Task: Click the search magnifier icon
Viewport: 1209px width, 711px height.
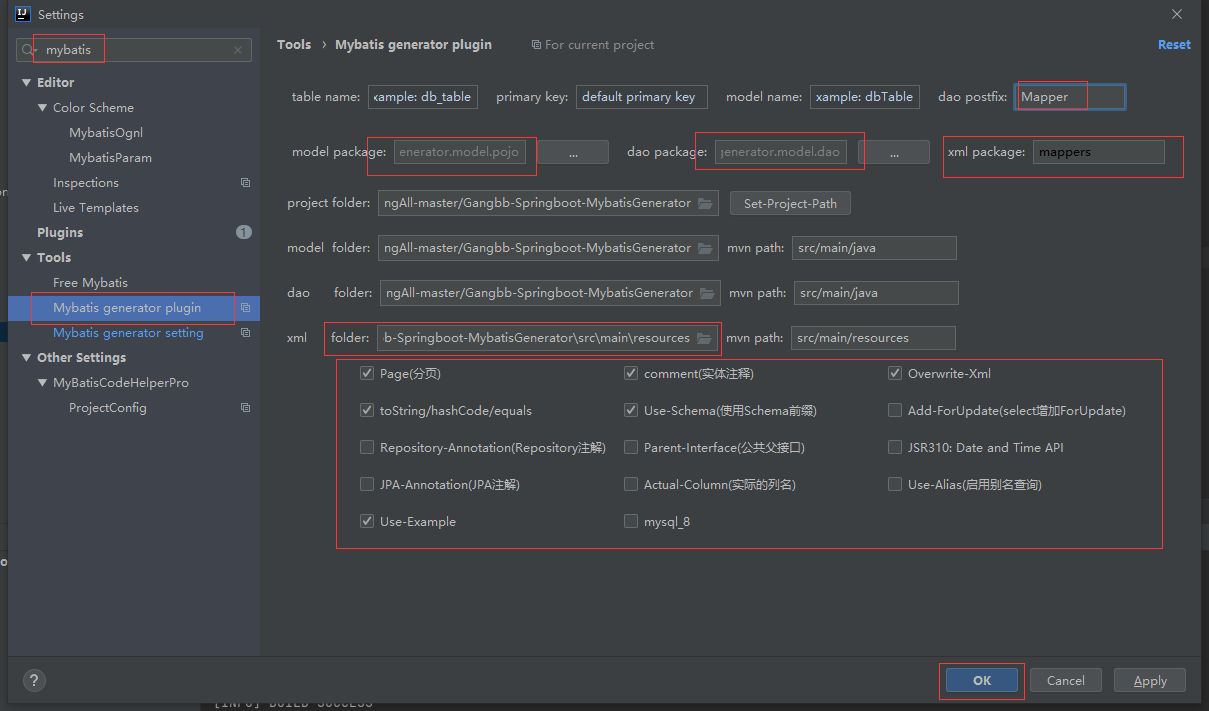Action: 28,50
